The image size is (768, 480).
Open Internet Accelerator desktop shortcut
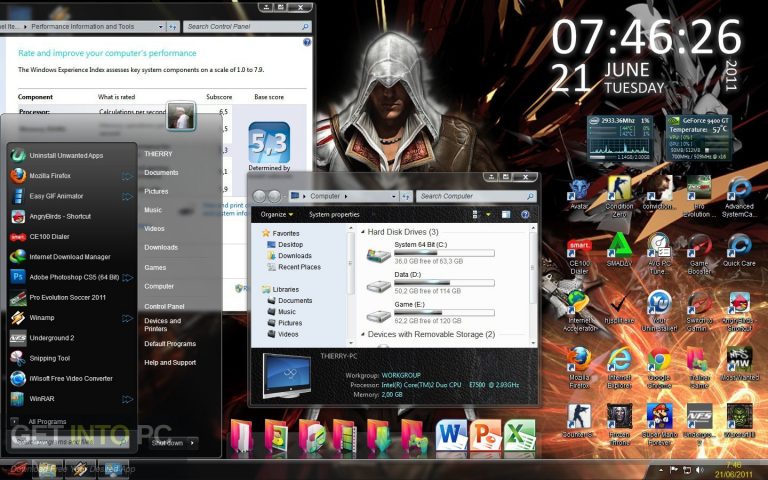pos(579,311)
